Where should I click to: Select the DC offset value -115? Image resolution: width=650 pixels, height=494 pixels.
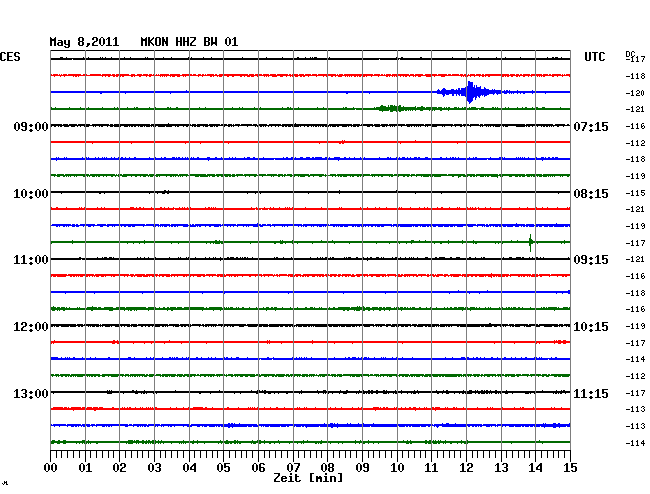click(x=635, y=193)
